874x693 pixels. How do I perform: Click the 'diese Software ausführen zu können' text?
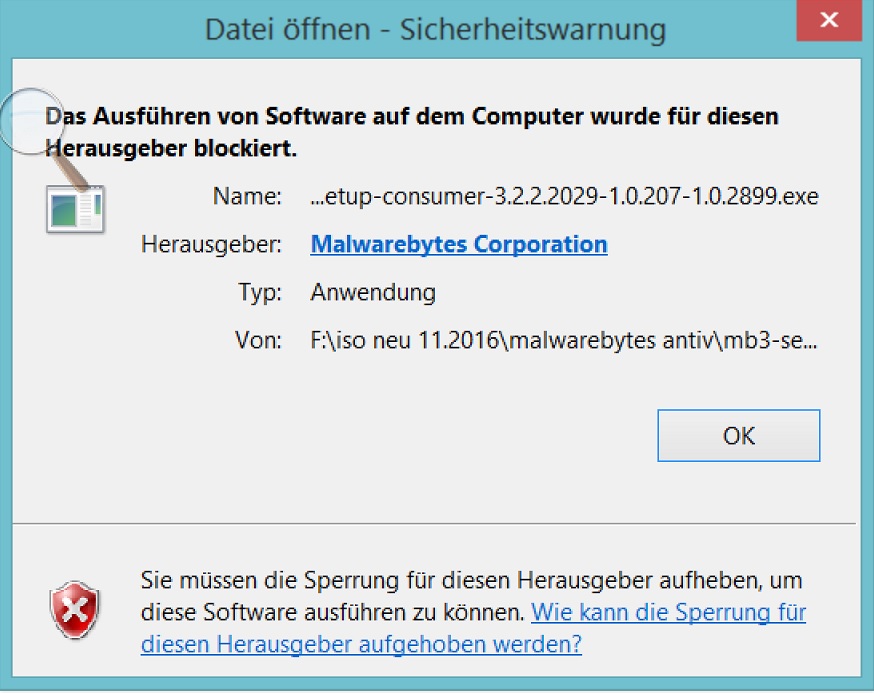(333, 612)
